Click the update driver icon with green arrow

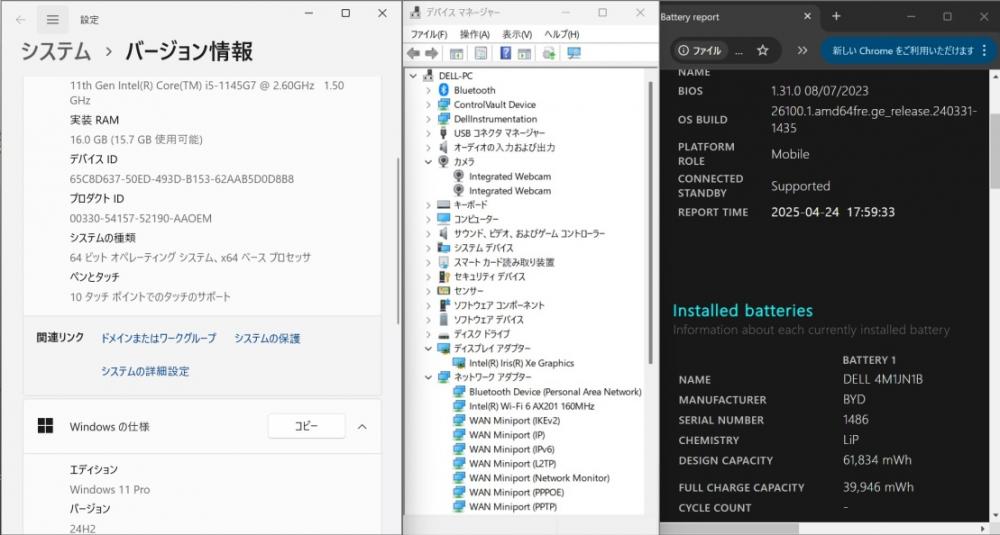(549, 54)
